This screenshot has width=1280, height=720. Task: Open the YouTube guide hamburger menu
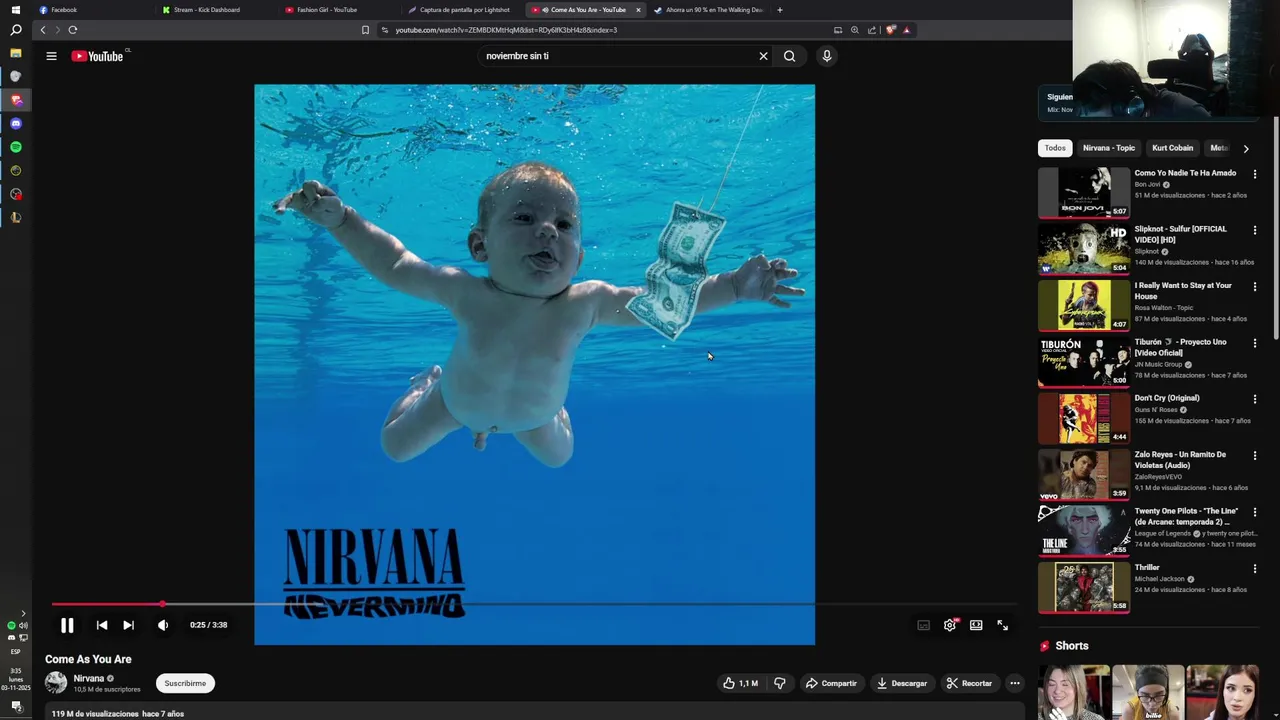pyautogui.click(x=51, y=56)
